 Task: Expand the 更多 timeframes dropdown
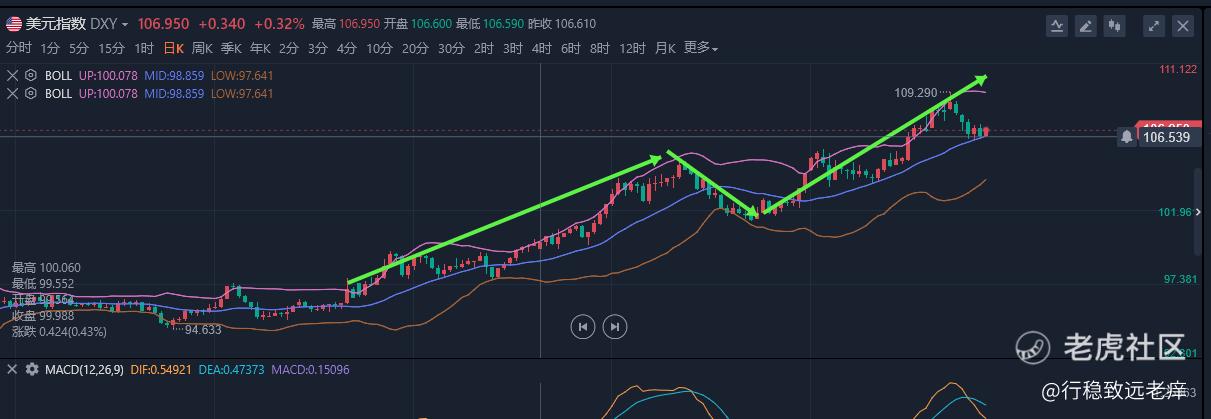coord(701,47)
